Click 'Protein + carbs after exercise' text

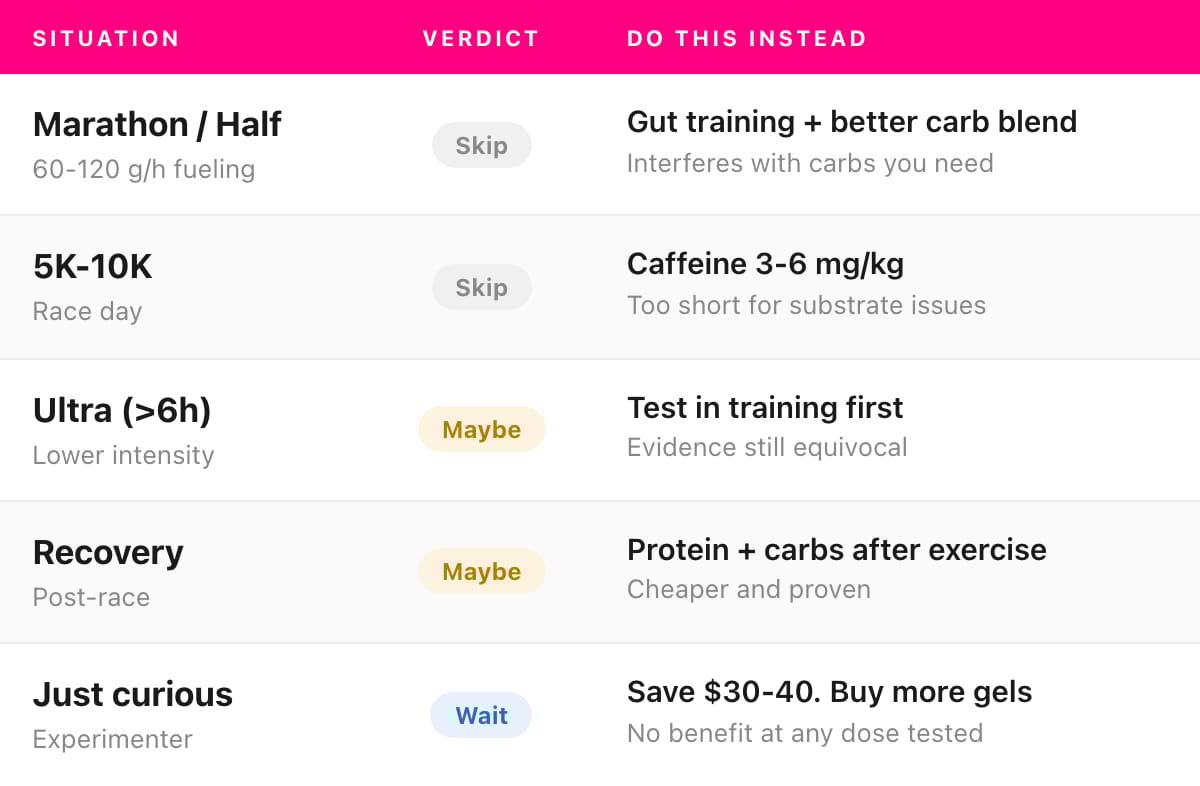[x=837, y=550]
